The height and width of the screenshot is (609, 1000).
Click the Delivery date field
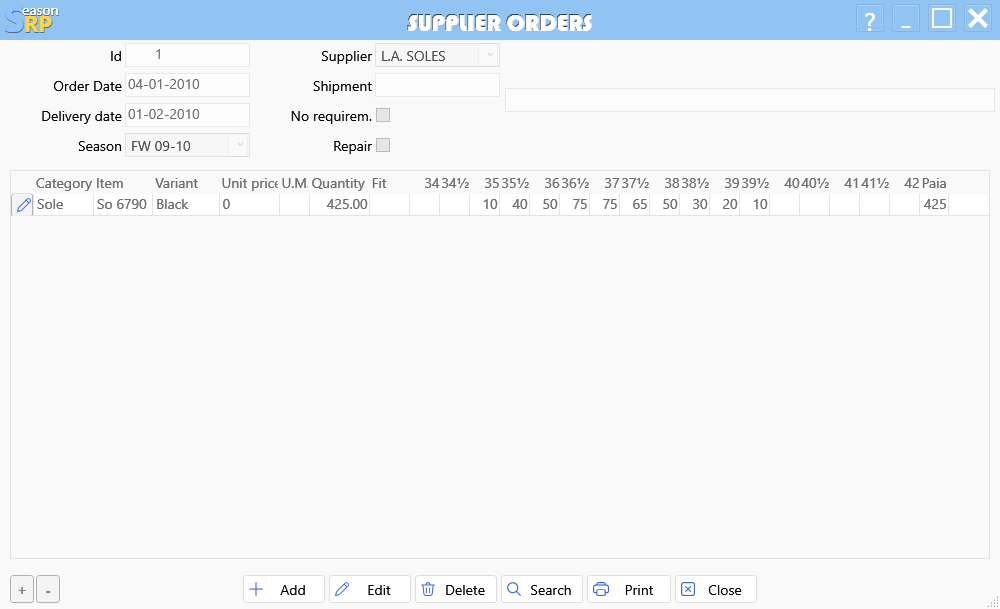(188, 115)
